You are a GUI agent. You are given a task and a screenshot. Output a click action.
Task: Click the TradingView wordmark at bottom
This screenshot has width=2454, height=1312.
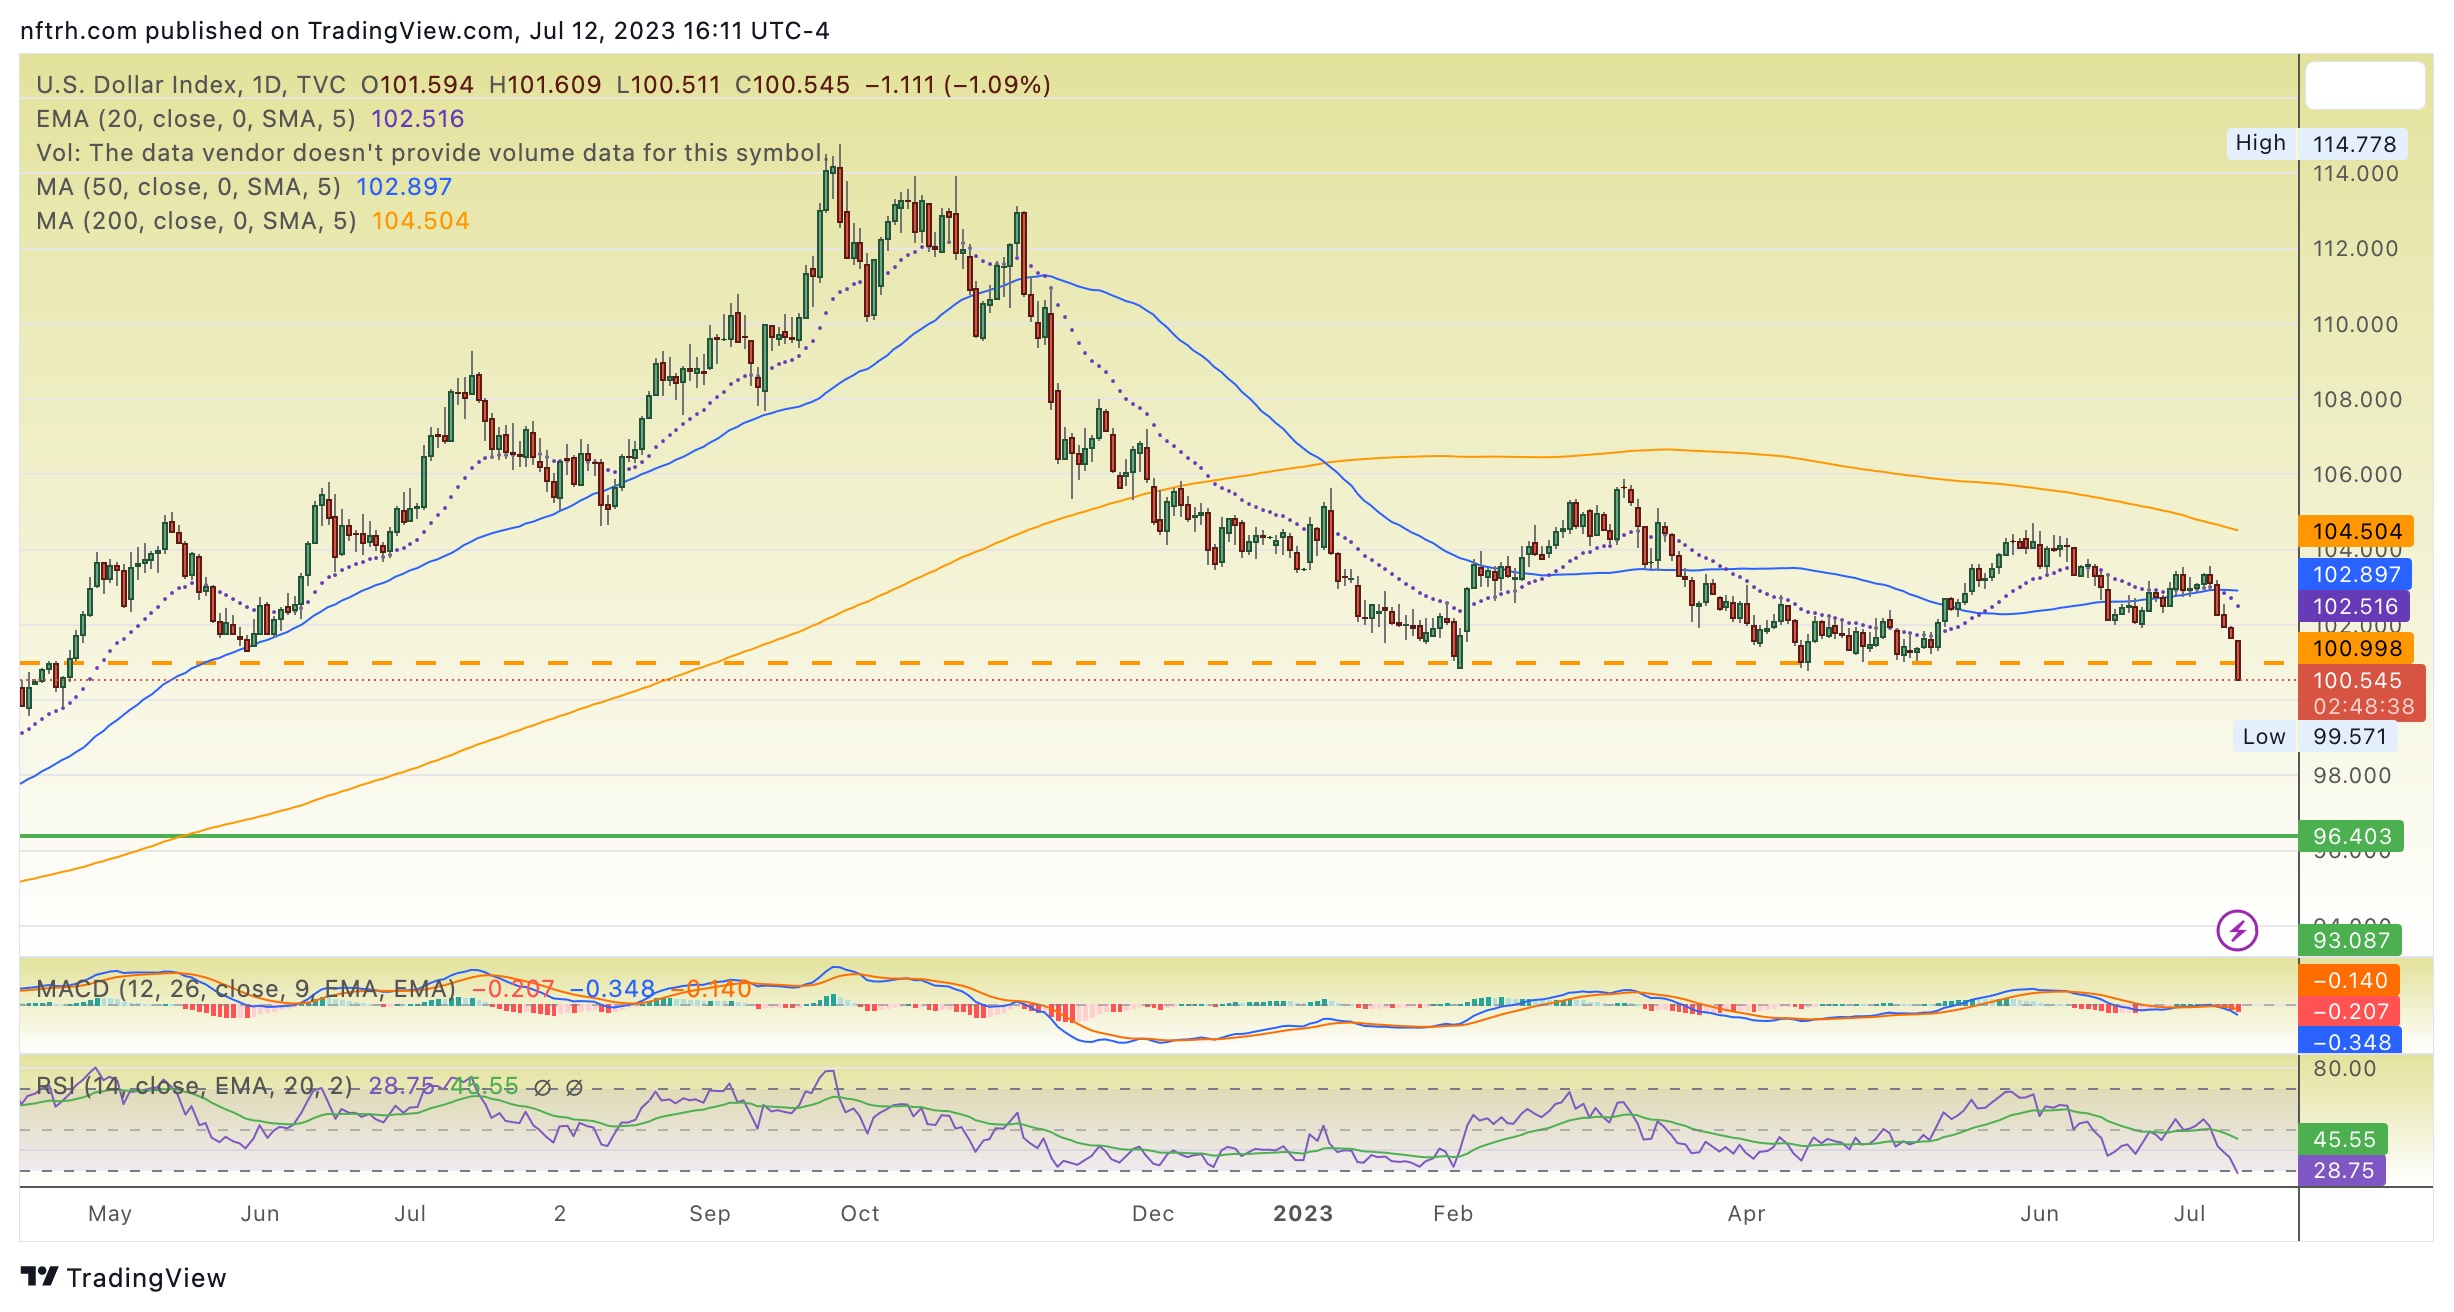(x=146, y=1278)
